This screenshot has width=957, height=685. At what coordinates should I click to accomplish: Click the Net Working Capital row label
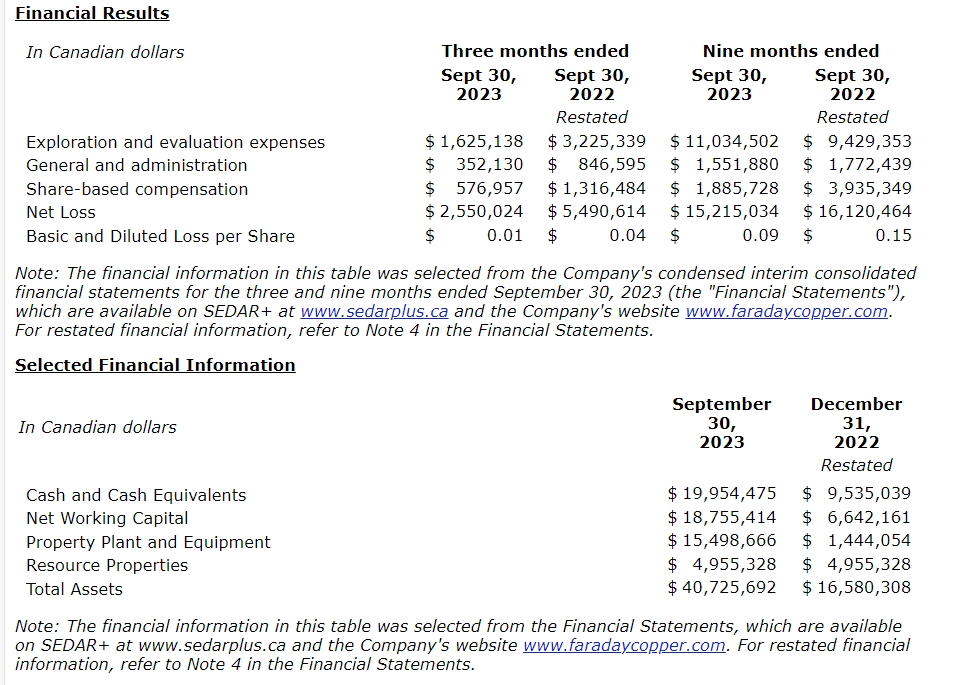[x=107, y=518]
